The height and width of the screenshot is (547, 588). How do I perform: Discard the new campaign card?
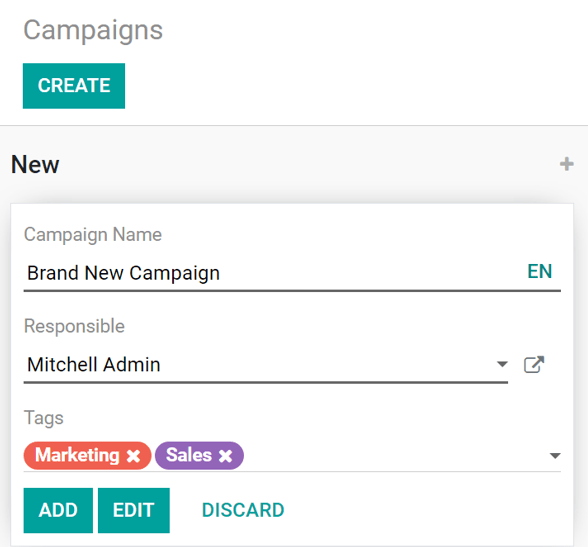(243, 510)
